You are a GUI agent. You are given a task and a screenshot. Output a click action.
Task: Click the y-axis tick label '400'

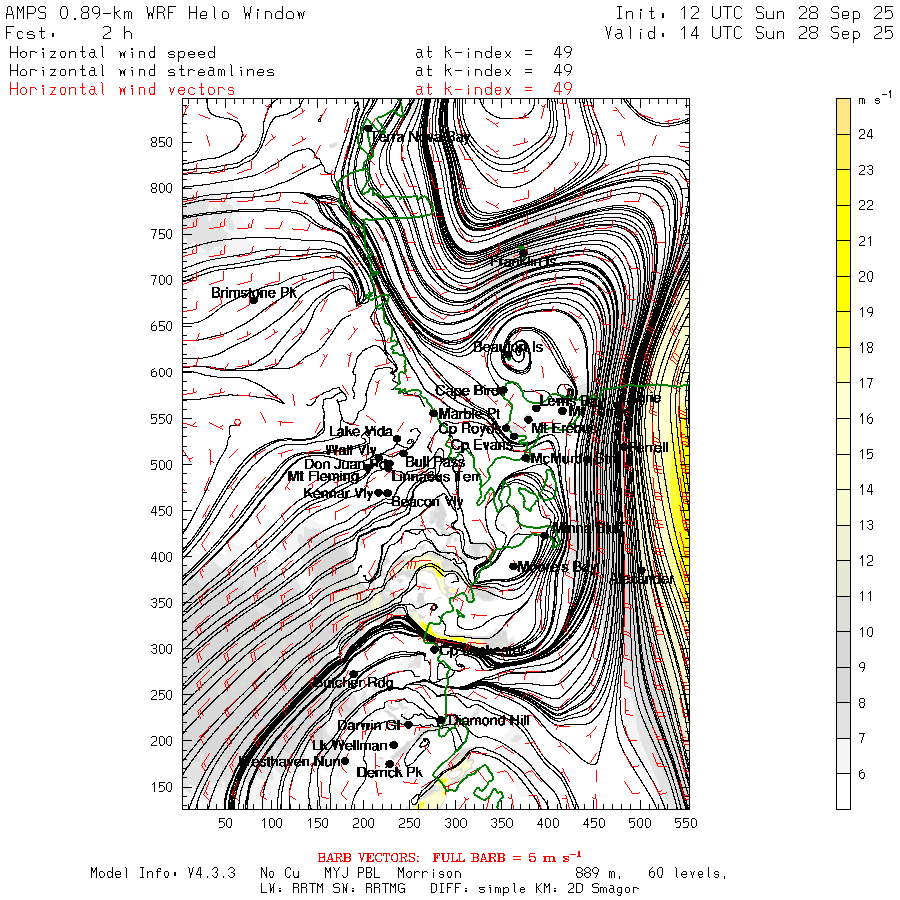pos(161,557)
